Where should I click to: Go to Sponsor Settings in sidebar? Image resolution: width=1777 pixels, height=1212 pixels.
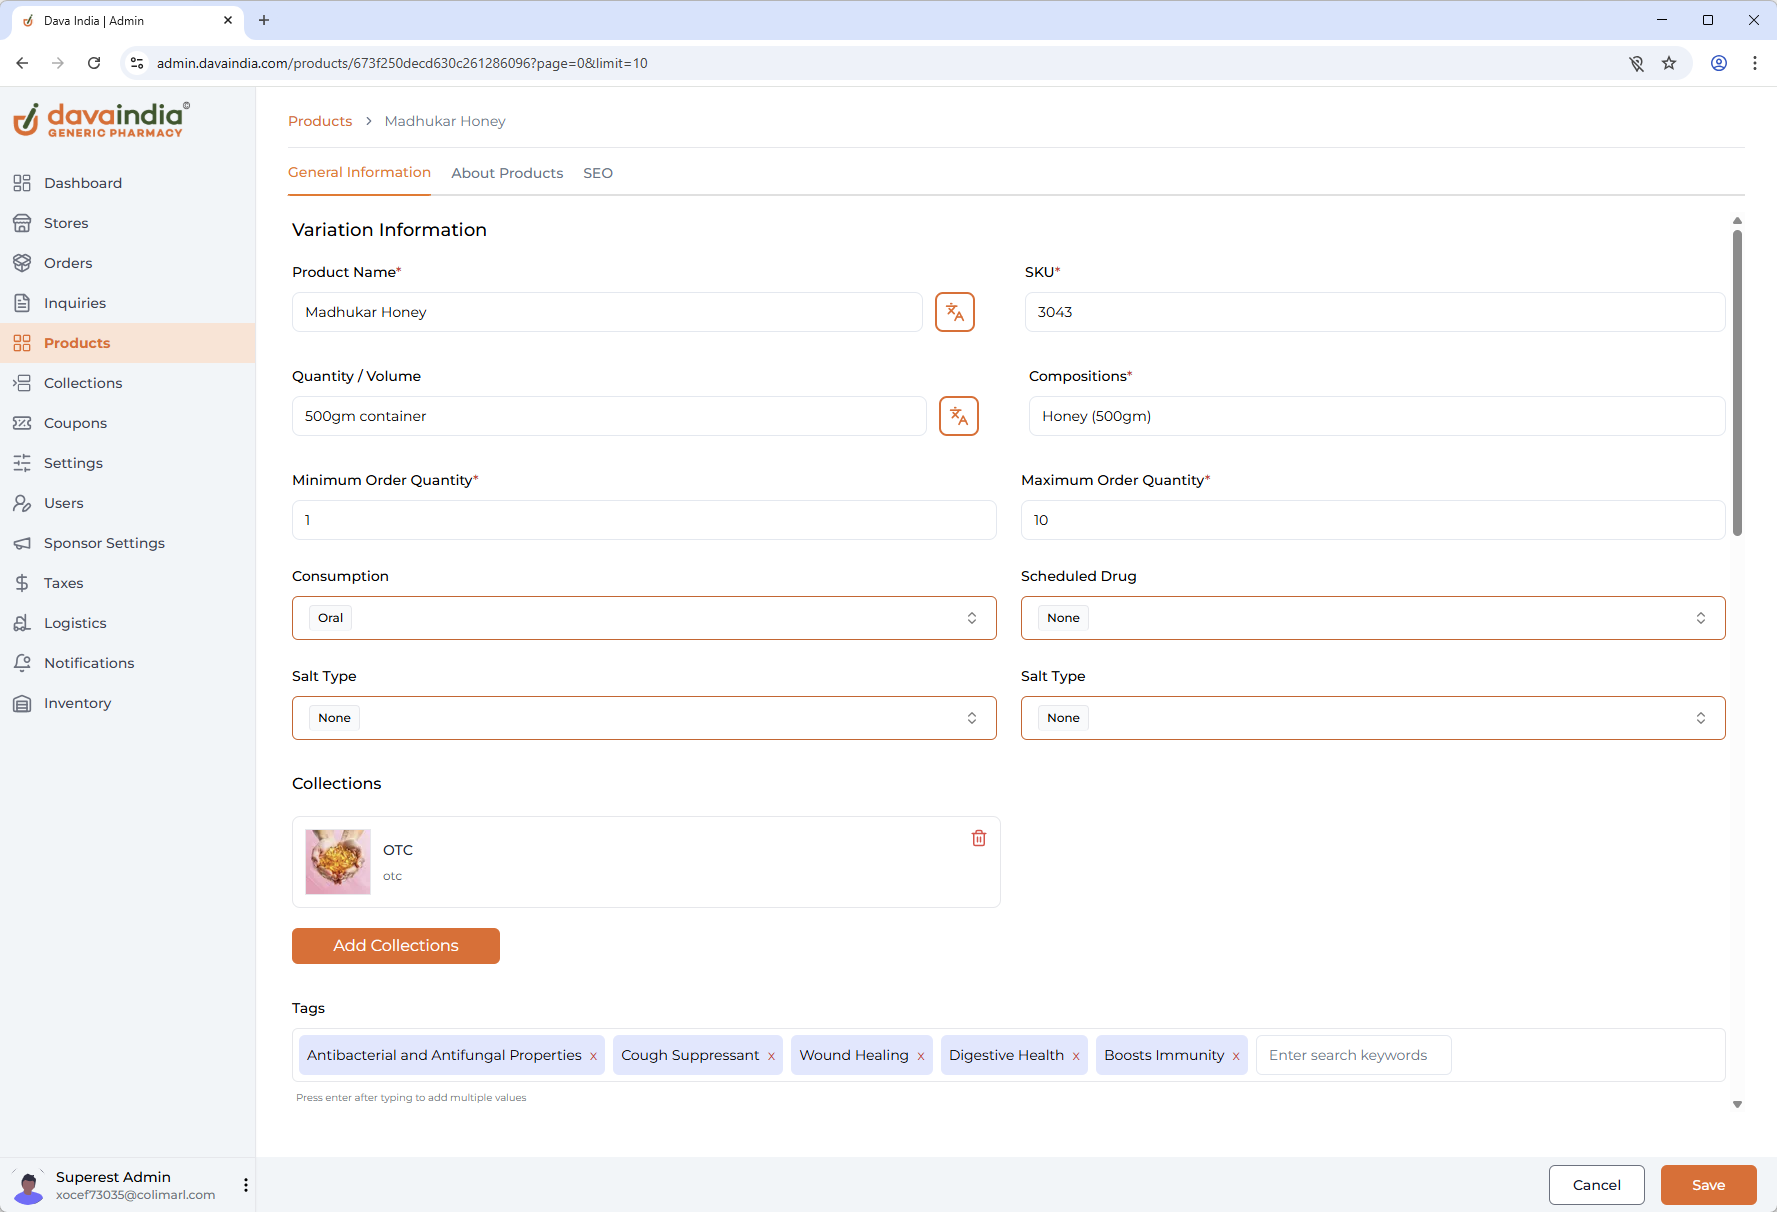tap(104, 543)
